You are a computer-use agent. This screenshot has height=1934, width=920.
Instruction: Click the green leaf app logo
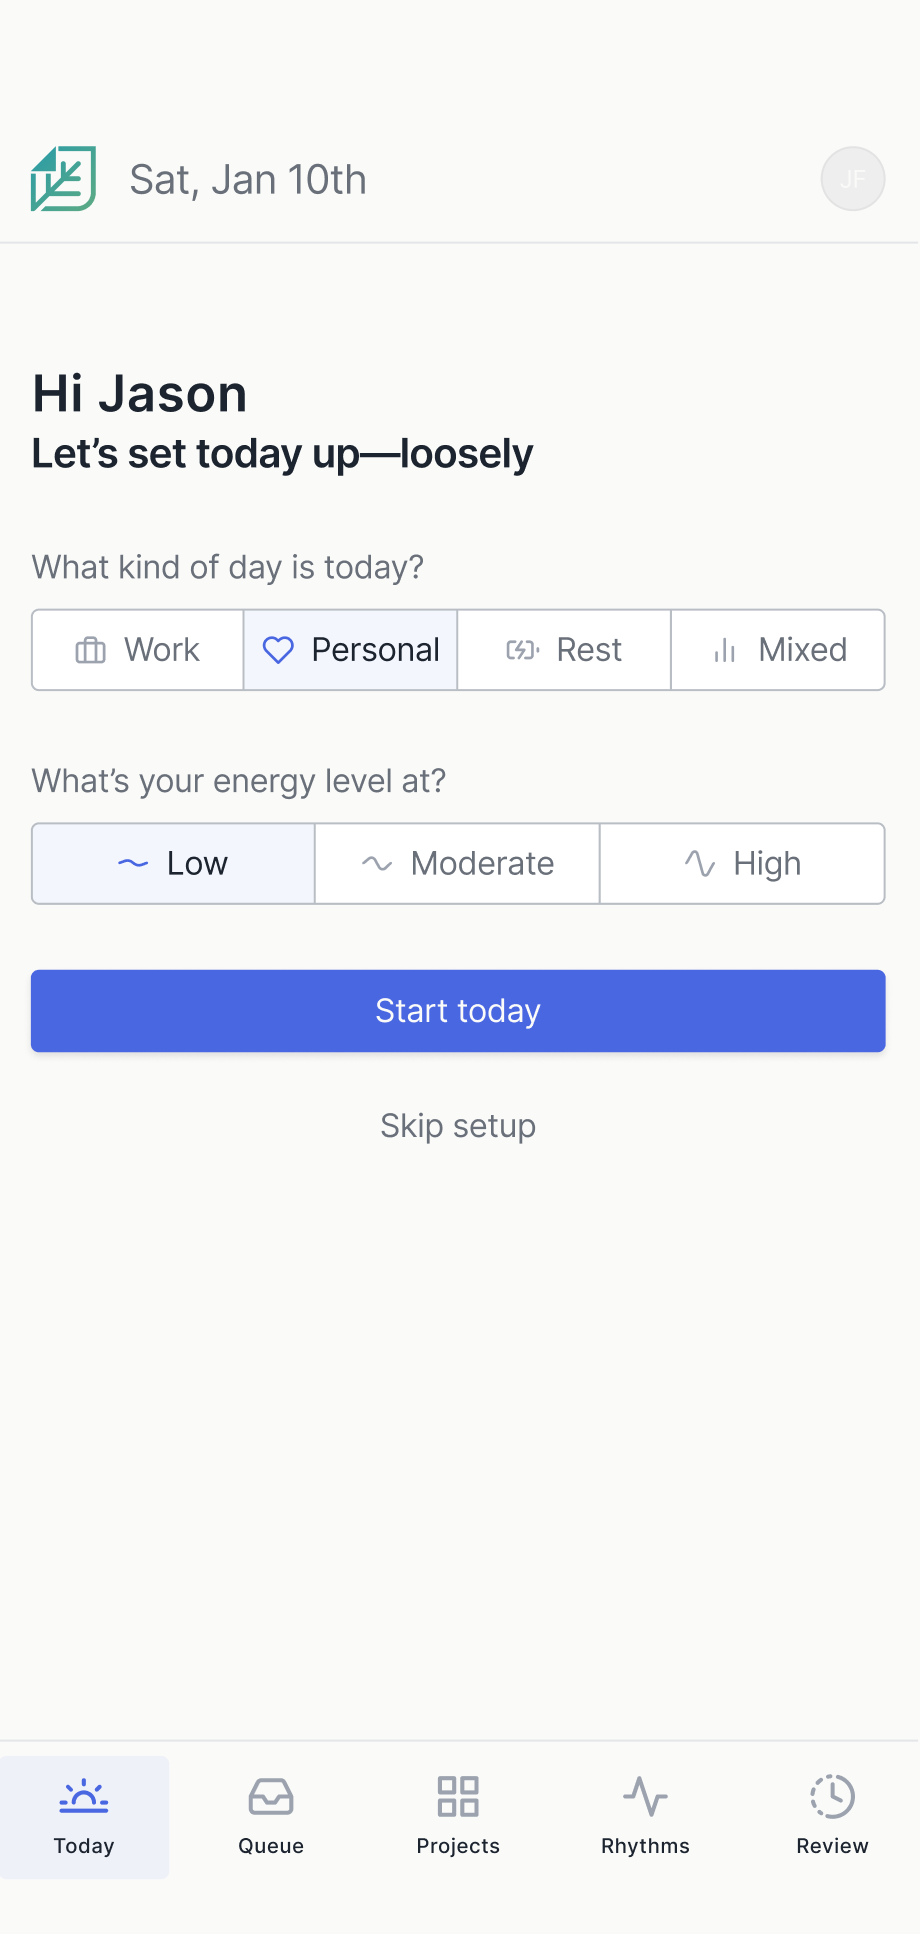tap(63, 179)
